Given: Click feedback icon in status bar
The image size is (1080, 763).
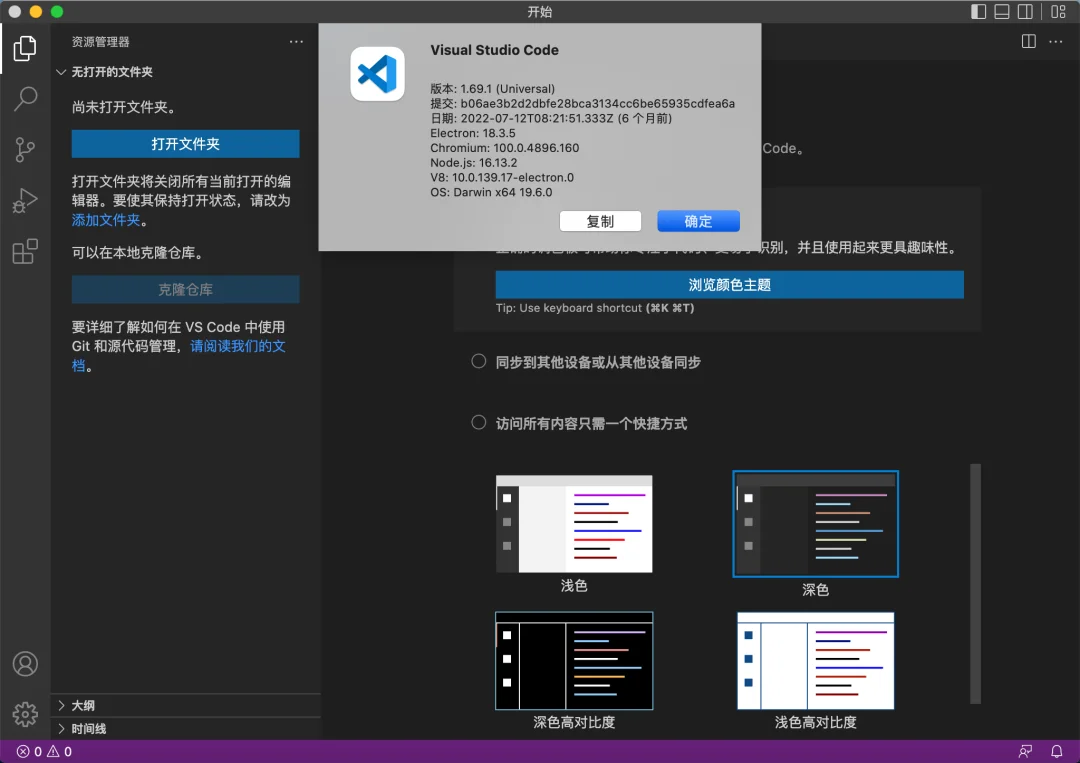Looking at the screenshot, I should coord(1026,751).
